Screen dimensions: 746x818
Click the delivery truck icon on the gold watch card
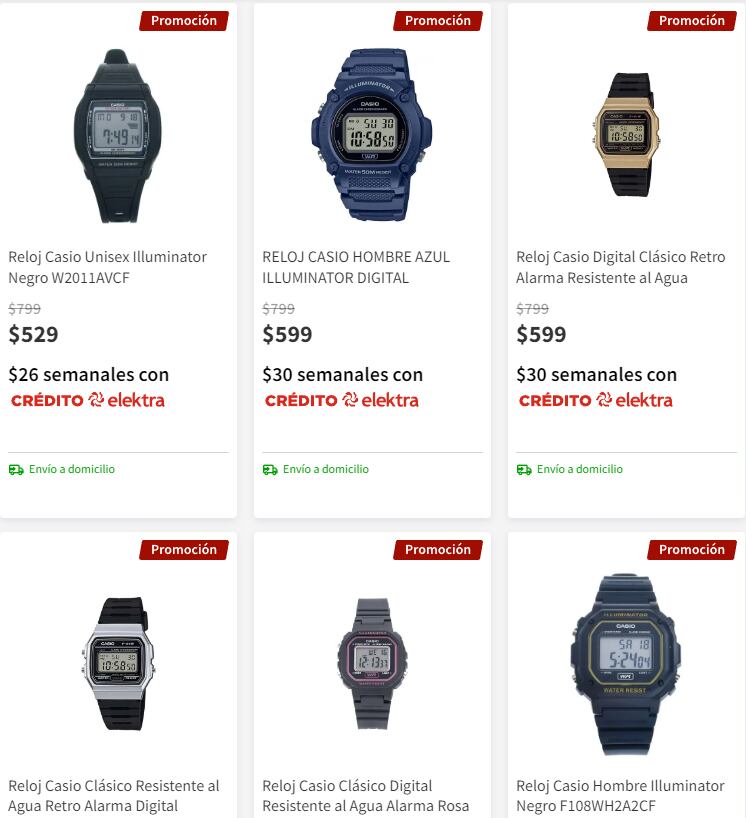[x=524, y=470]
